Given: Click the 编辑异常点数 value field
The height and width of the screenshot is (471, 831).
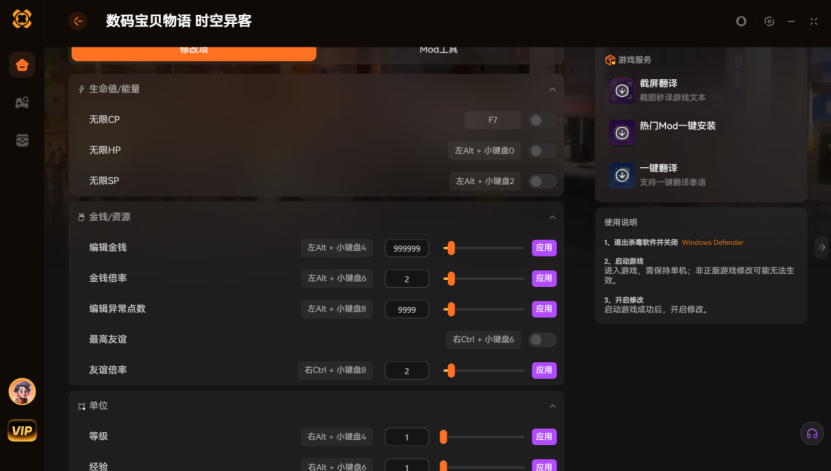Looking at the screenshot, I should coord(407,310).
